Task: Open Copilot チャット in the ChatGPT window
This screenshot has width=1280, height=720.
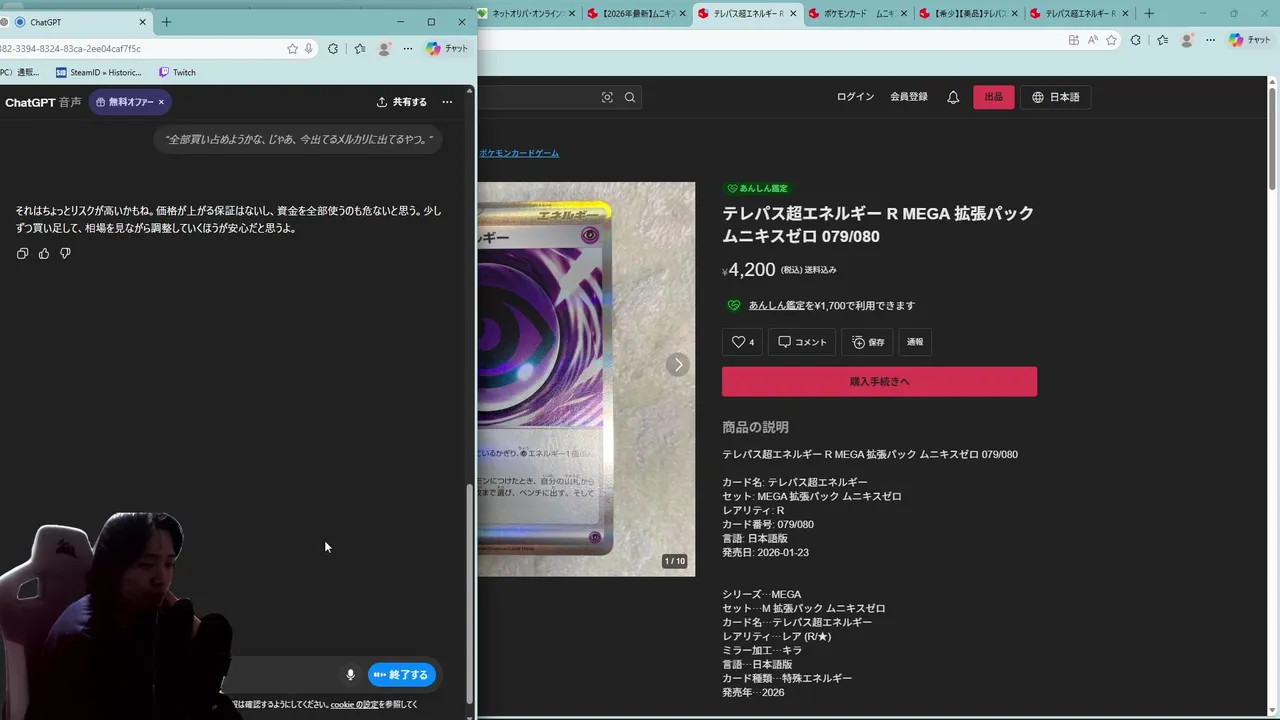Action: (447, 48)
